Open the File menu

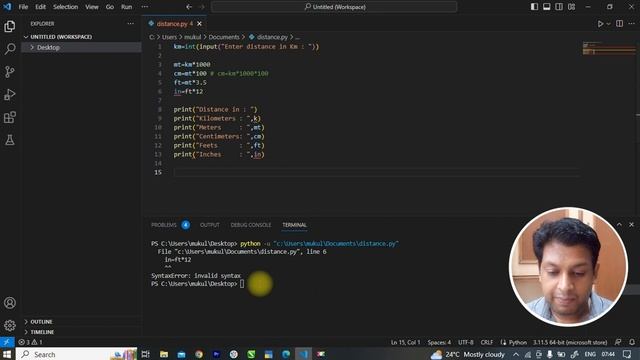23,7
